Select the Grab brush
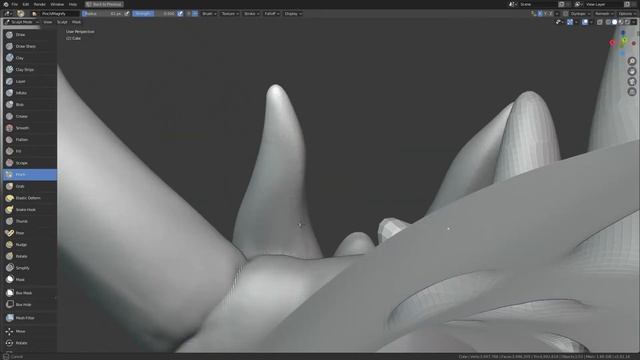This screenshot has width=640, height=360. [29, 186]
